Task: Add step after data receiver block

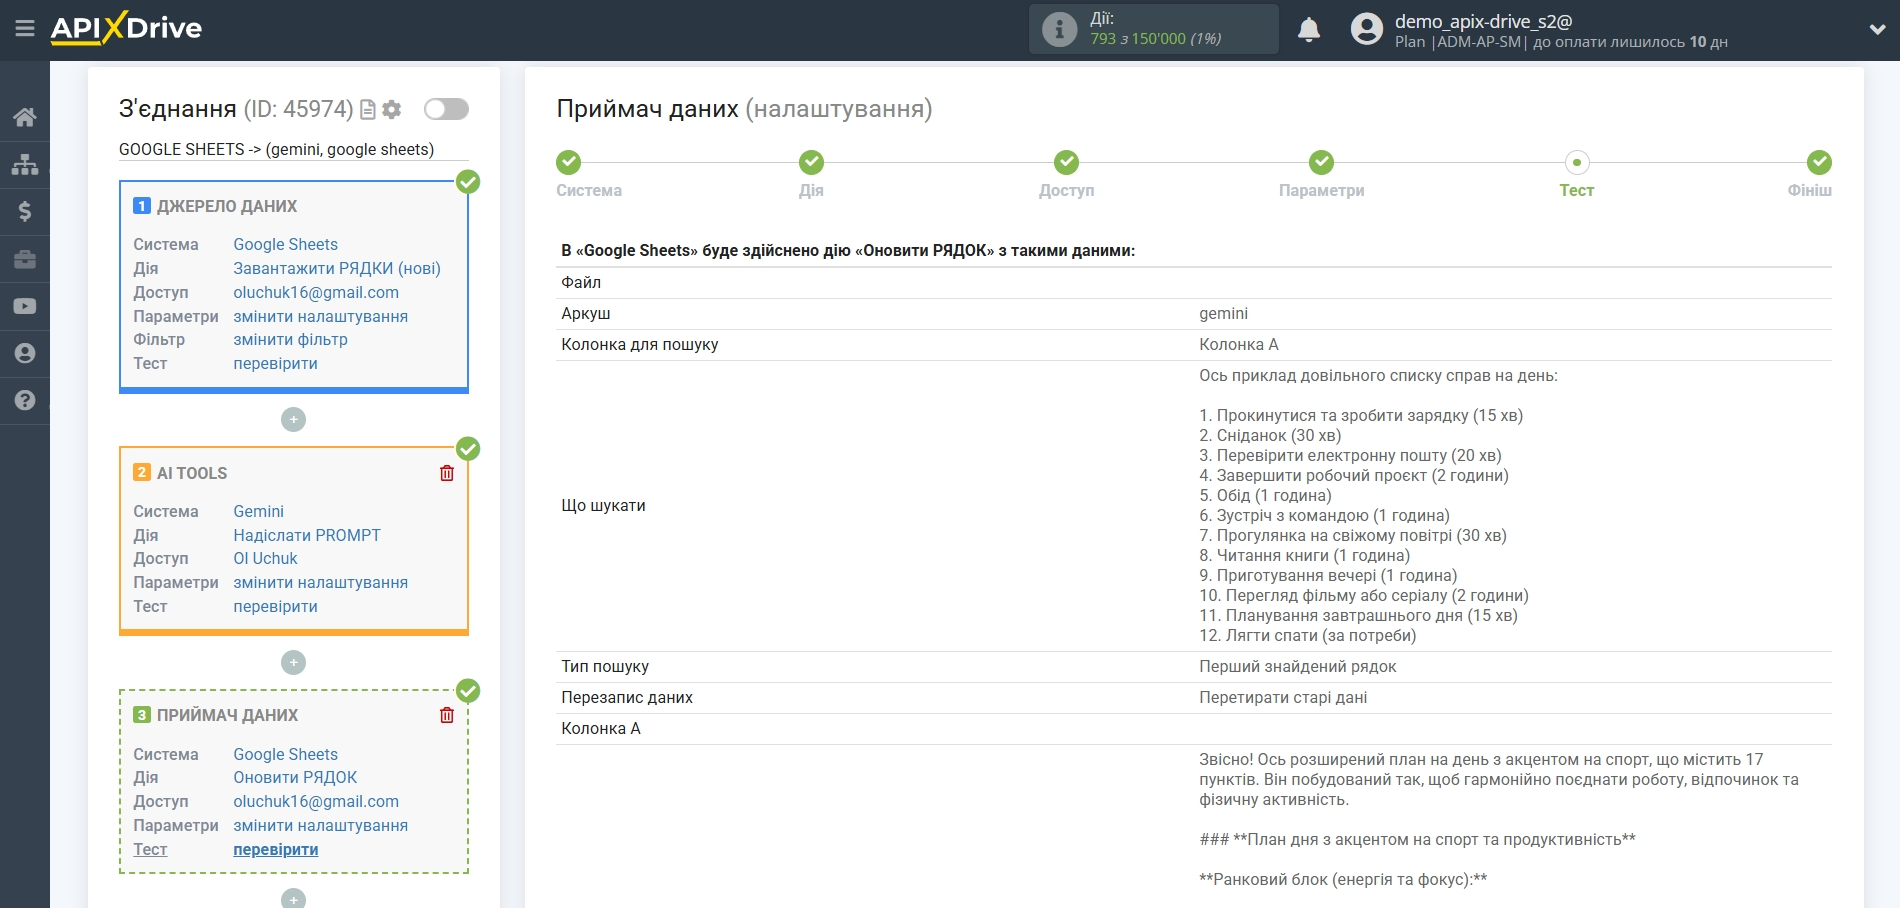Action: click(293, 899)
